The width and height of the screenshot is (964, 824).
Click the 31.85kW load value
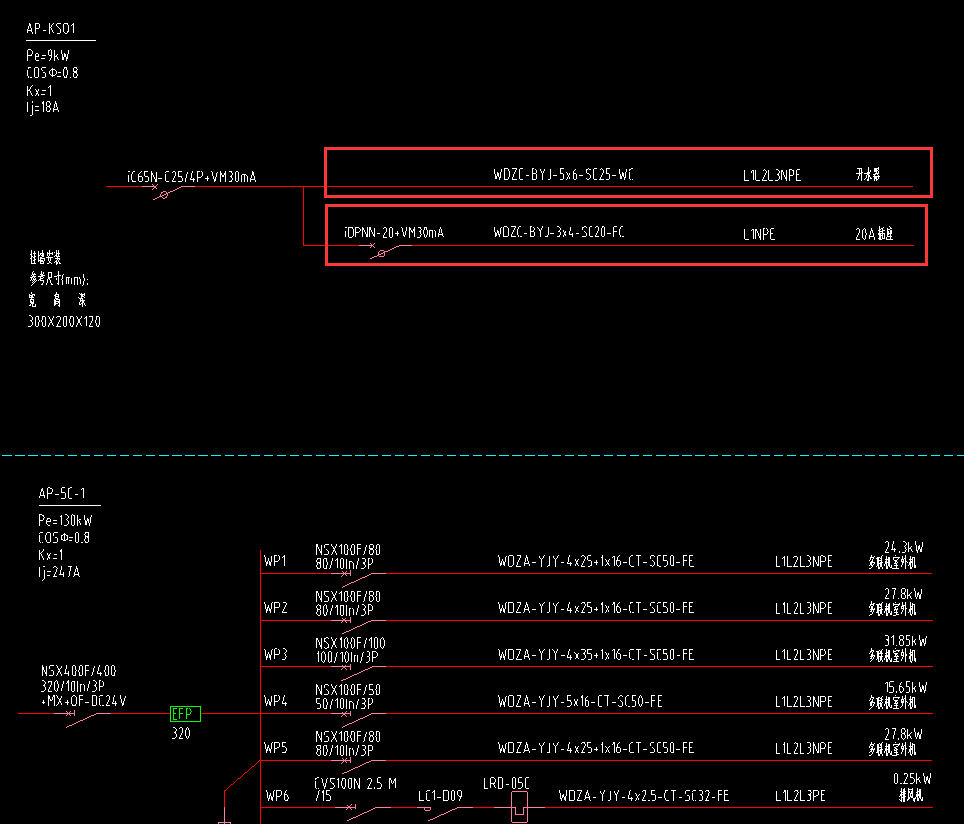[906, 641]
